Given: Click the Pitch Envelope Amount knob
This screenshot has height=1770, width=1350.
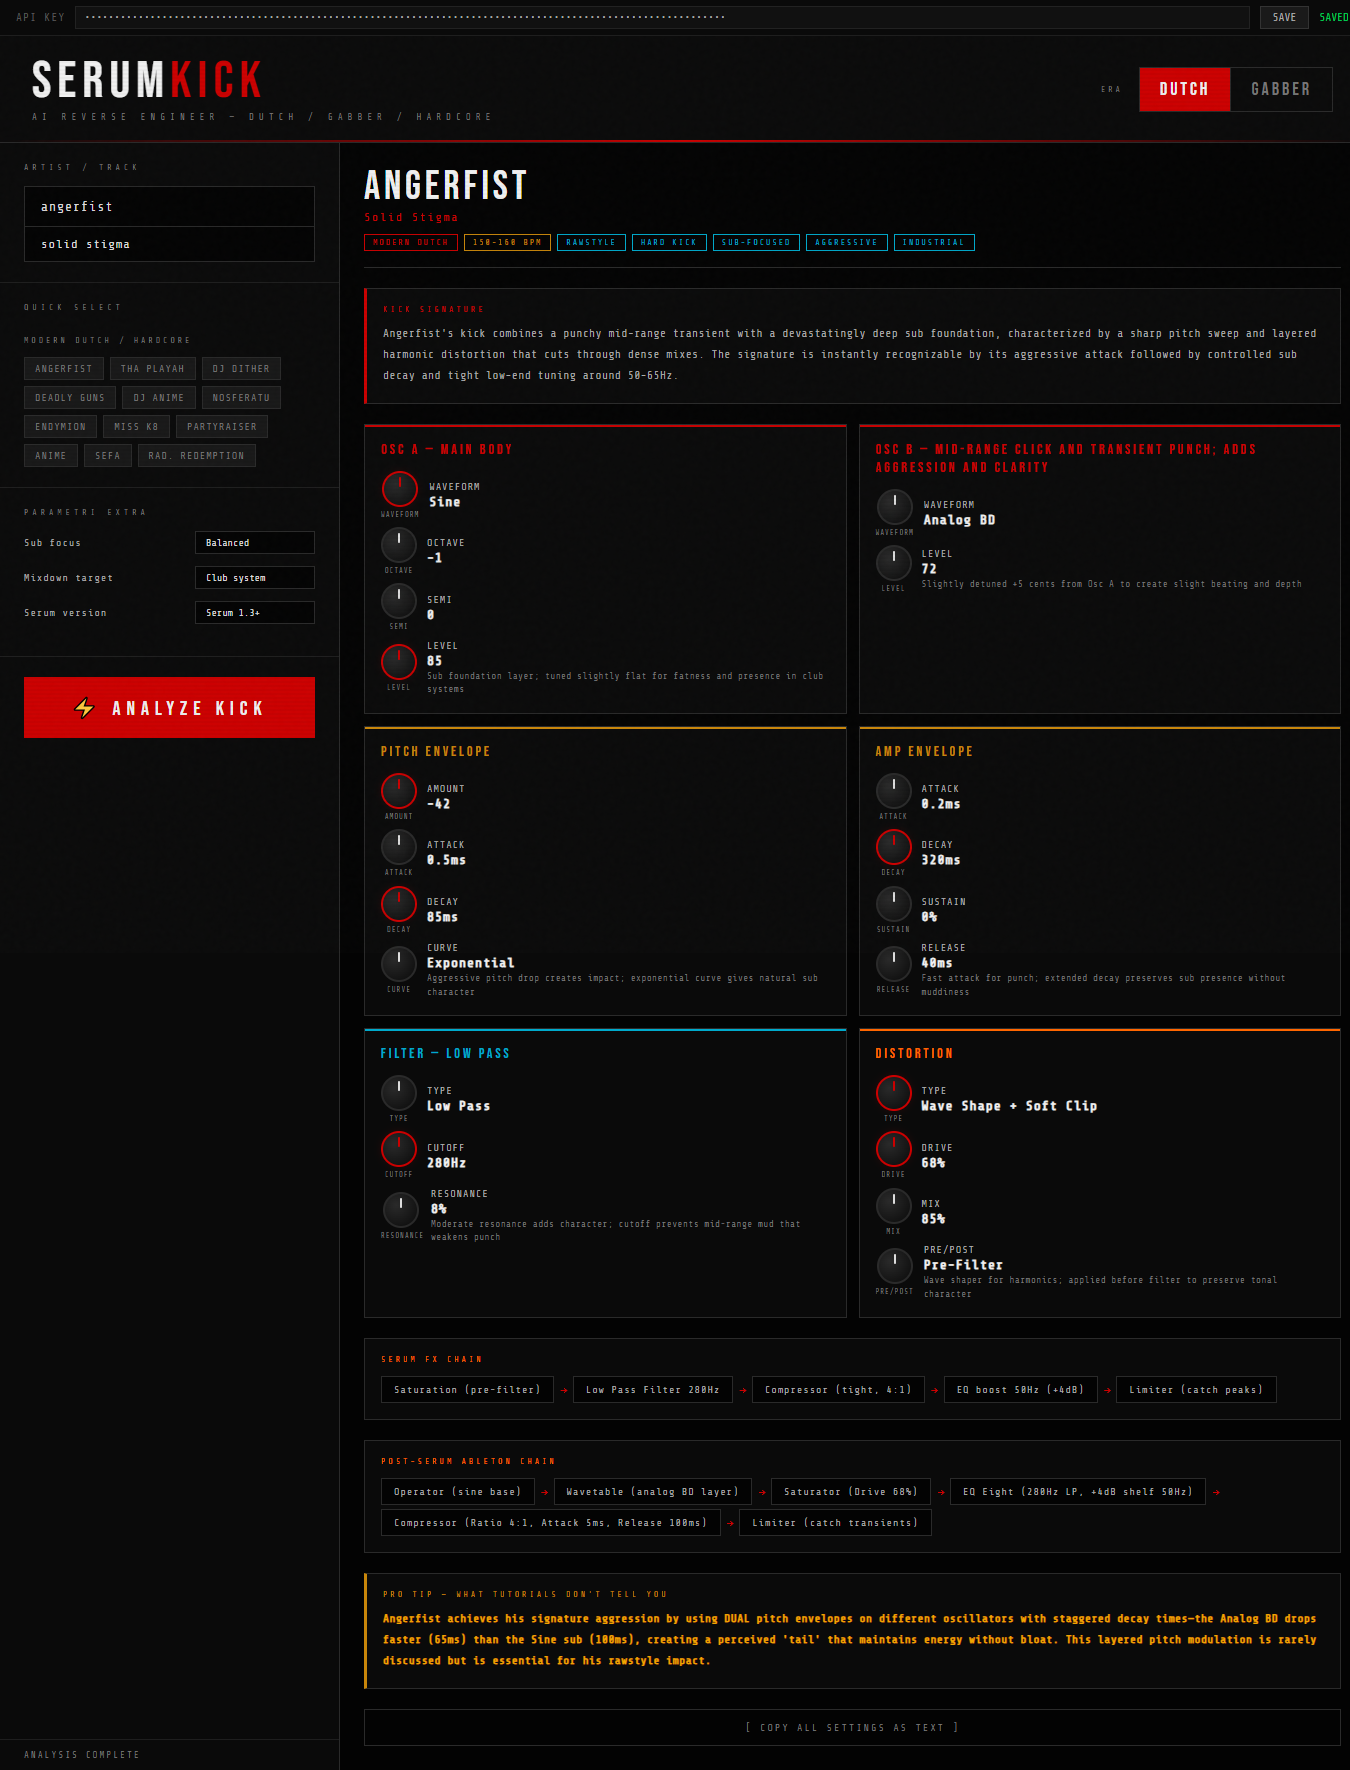Looking at the screenshot, I should 399,791.
